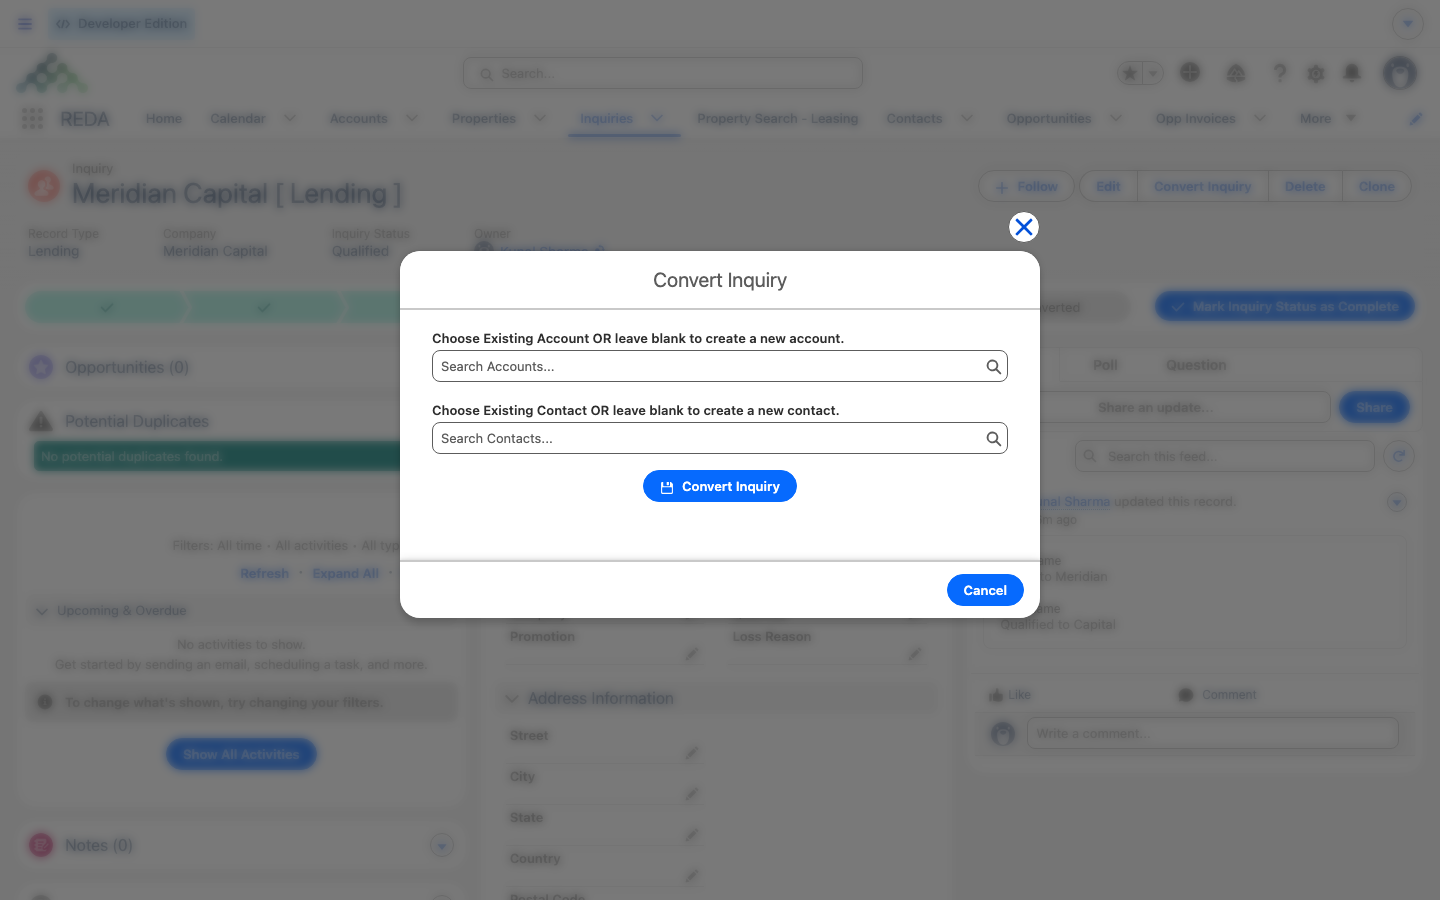Open the Notes section dropdown arrow
This screenshot has width=1440, height=900.
(442, 846)
